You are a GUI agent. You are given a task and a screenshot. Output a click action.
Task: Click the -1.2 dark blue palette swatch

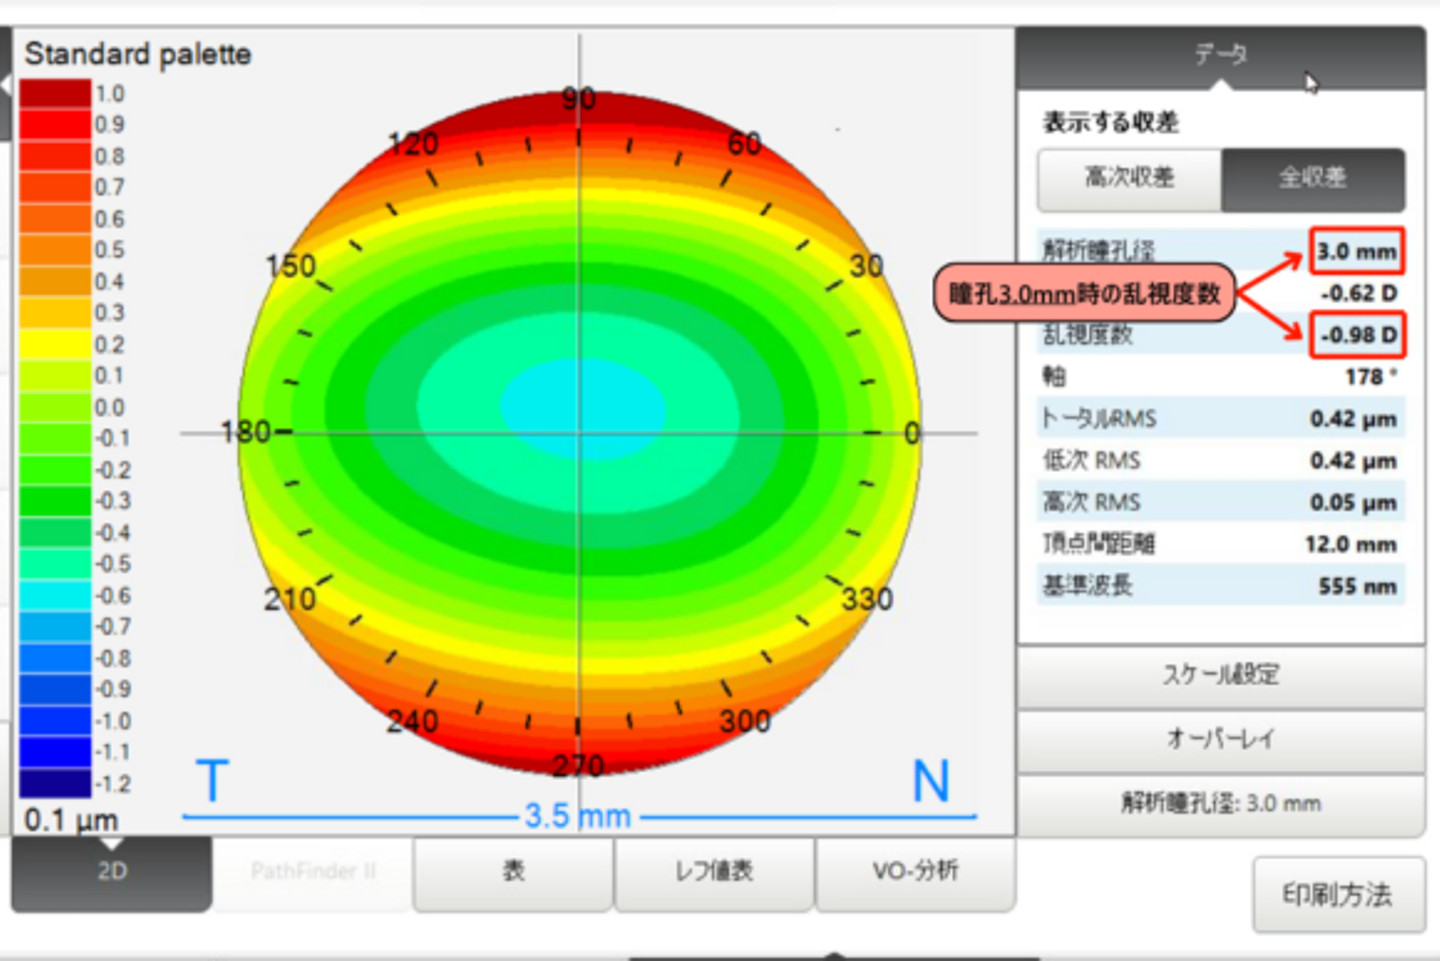tap(56, 784)
